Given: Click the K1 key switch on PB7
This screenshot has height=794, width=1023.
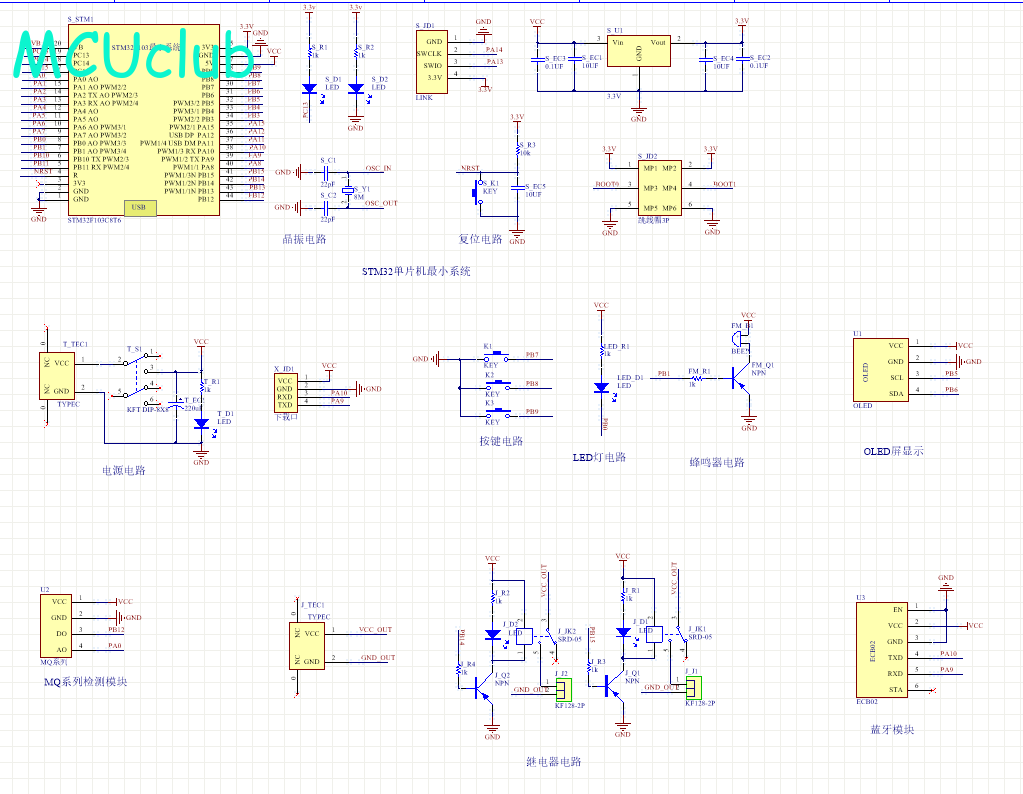Looking at the screenshot, I should 496,358.
